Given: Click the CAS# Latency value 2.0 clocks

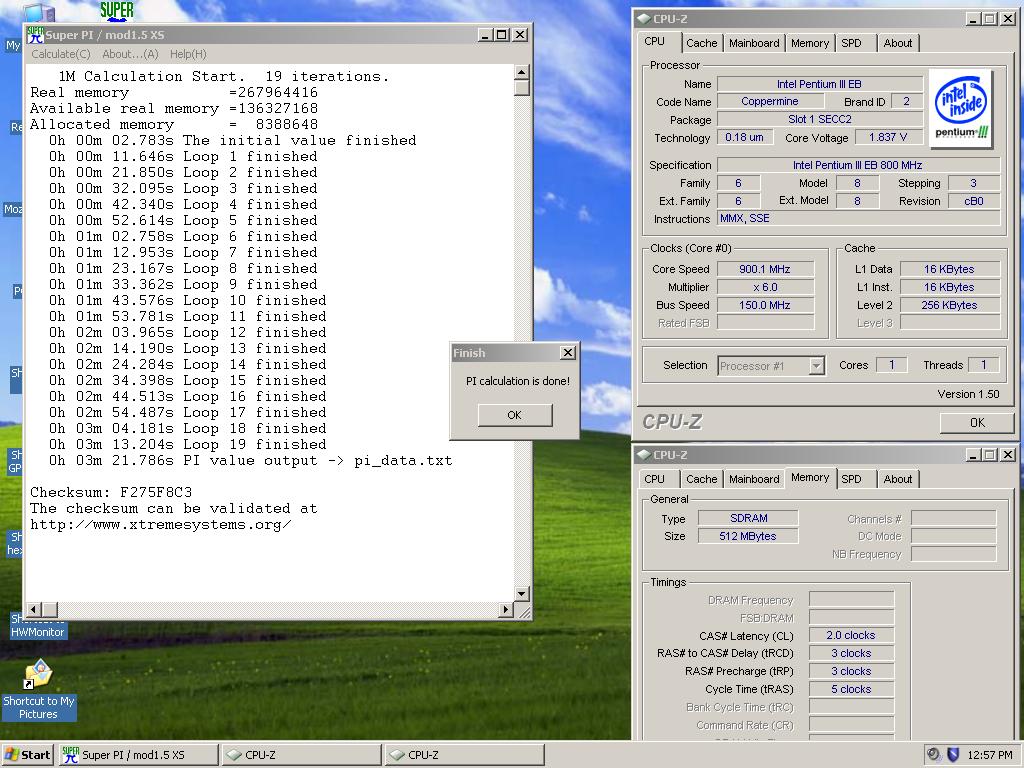Looking at the screenshot, I should coord(850,635).
